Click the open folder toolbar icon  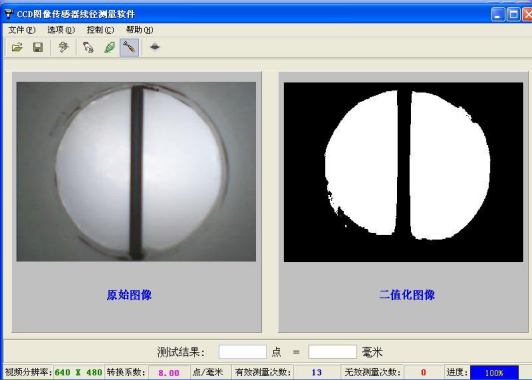pos(17,47)
